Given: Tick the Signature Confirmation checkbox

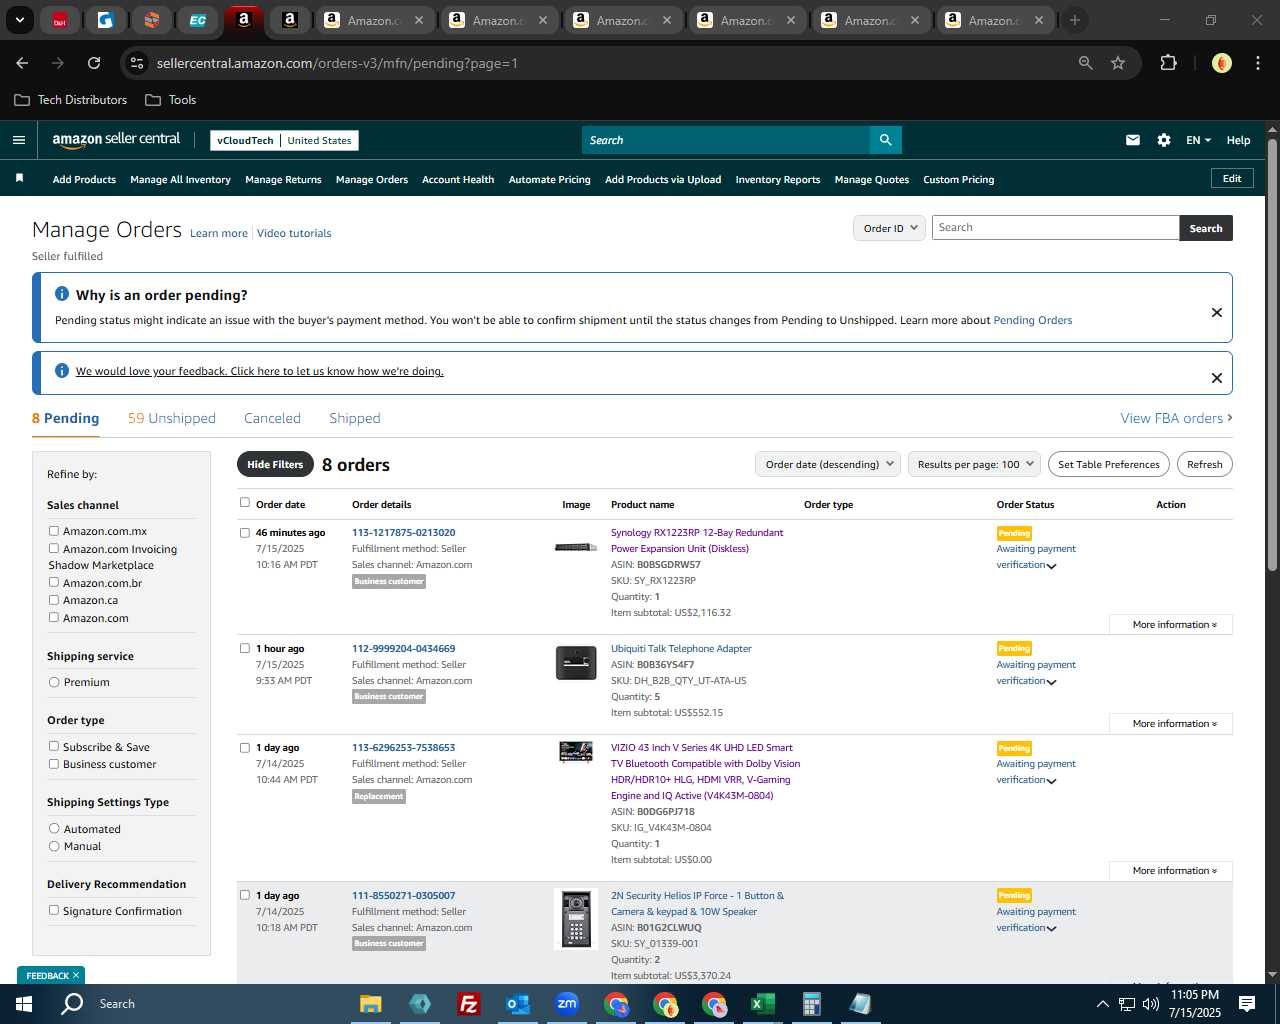Looking at the screenshot, I should [x=54, y=910].
